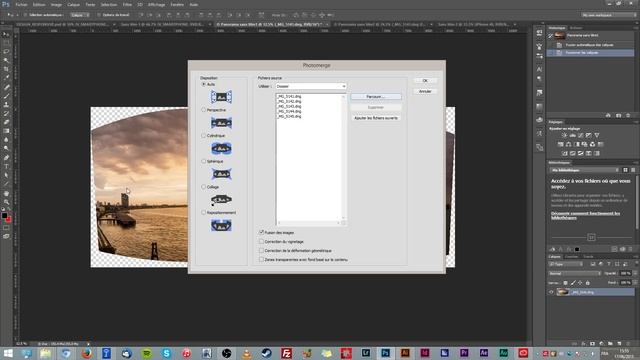The height and width of the screenshot is (360, 640).
Task: Open the Calque dropdown in options bar
Action: click(x=79, y=15)
